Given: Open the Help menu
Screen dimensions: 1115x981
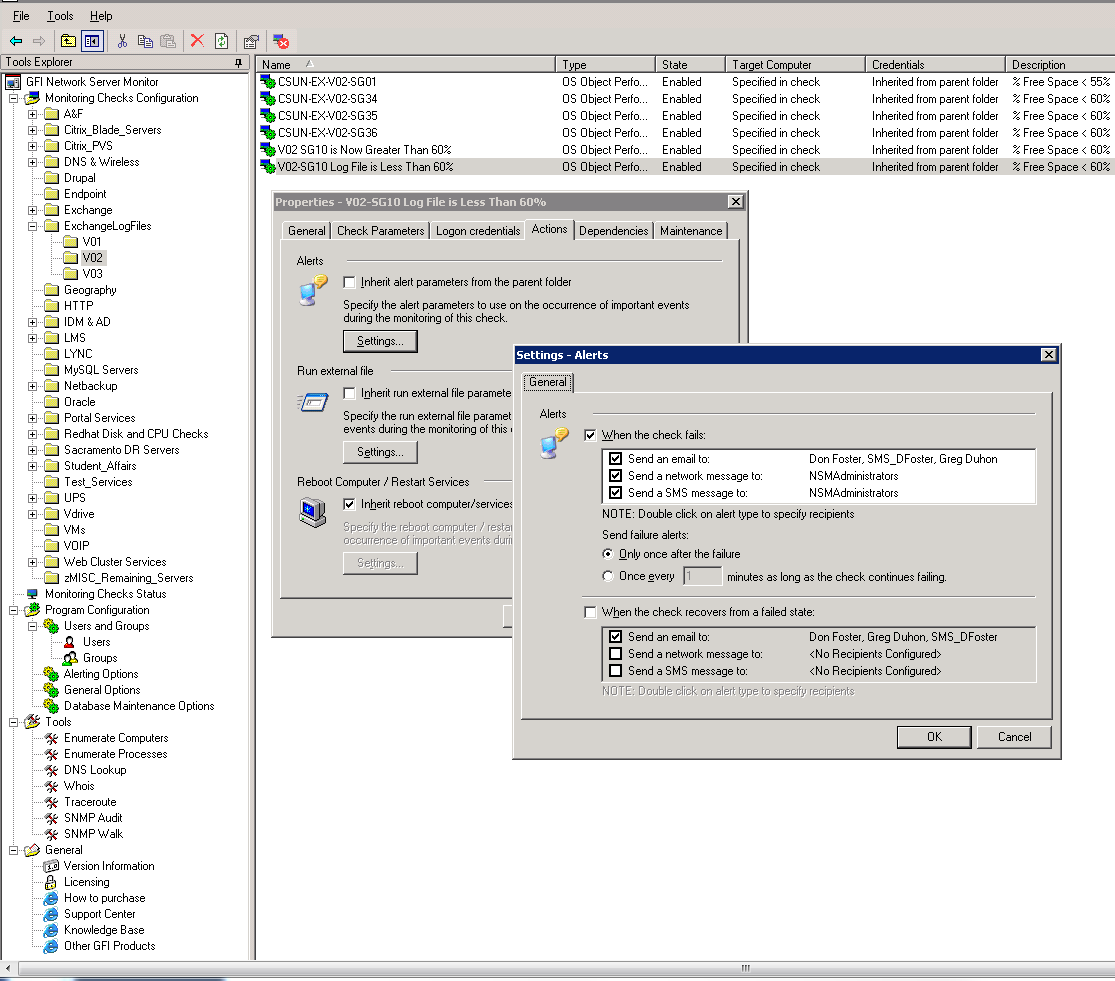Looking at the screenshot, I should coord(101,16).
